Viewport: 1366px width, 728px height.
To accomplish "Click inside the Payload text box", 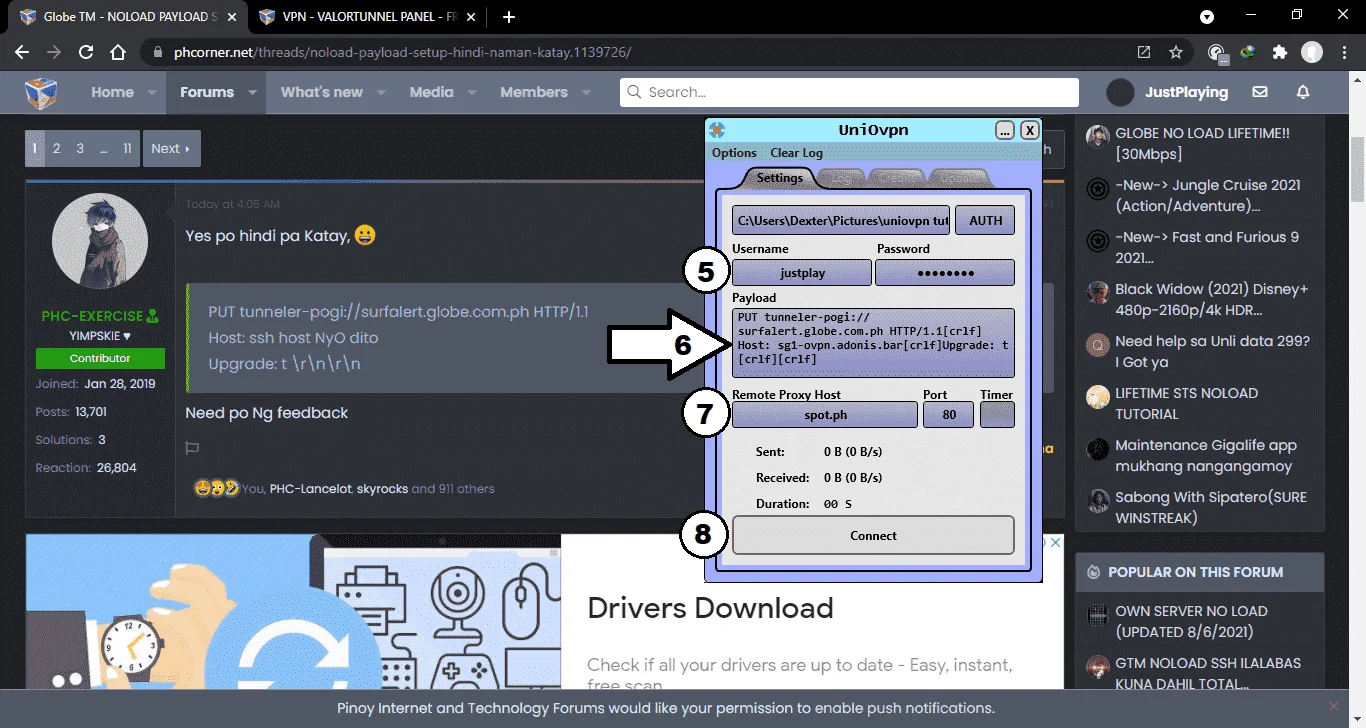I will pyautogui.click(x=873, y=342).
